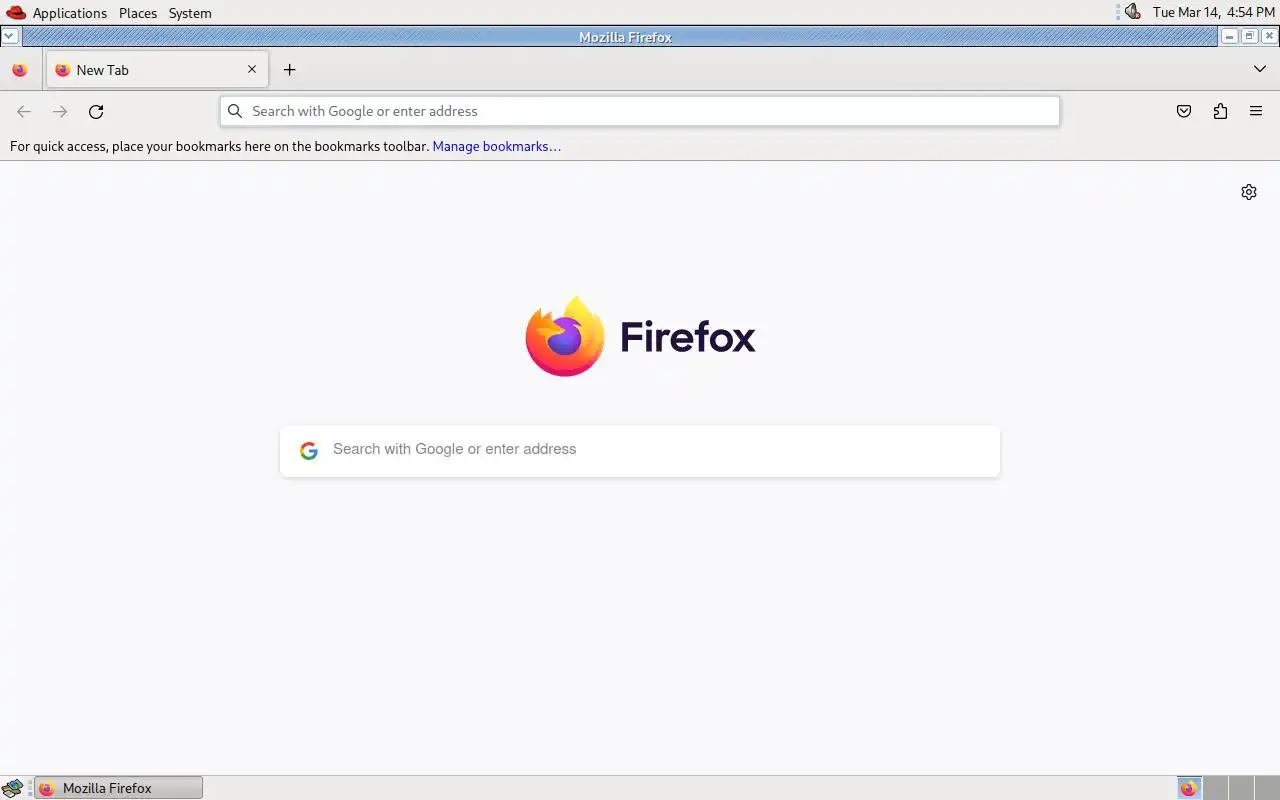Screen dimensions: 1280x800
Task: Click the Google G icon in search box
Action: pyautogui.click(x=309, y=451)
